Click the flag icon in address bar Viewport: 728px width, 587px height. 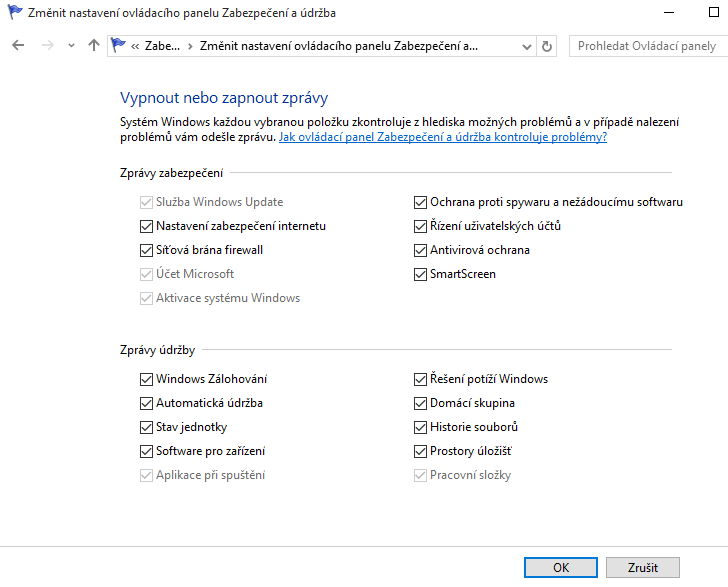click(x=118, y=45)
